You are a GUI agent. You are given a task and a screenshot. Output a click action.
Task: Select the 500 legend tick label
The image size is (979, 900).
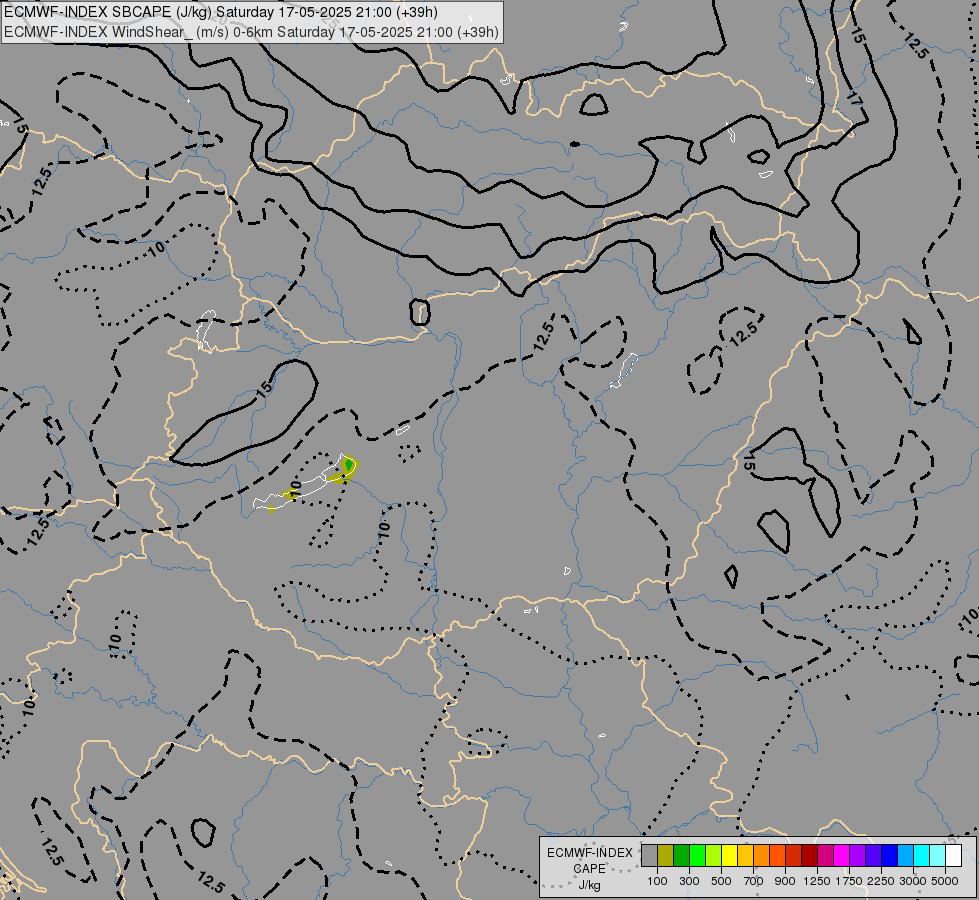pyautogui.click(x=721, y=881)
